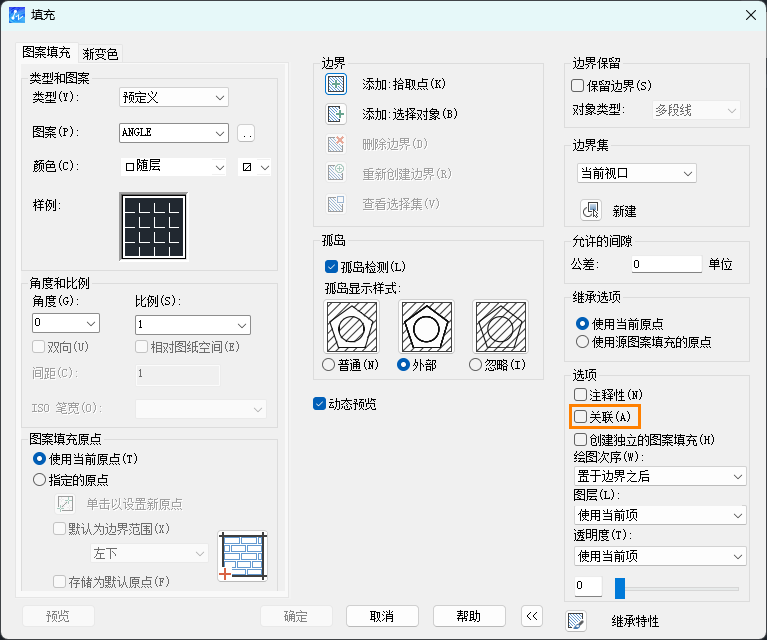Select the Normal (普通) island style image
Screen dimensions: 767x640
[352, 327]
